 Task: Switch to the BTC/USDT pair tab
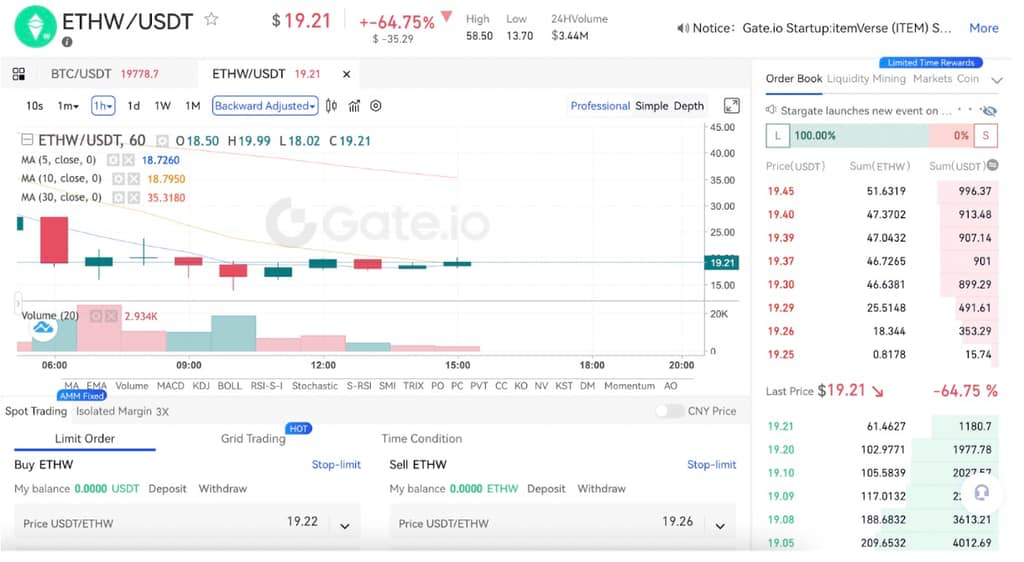click(104, 74)
